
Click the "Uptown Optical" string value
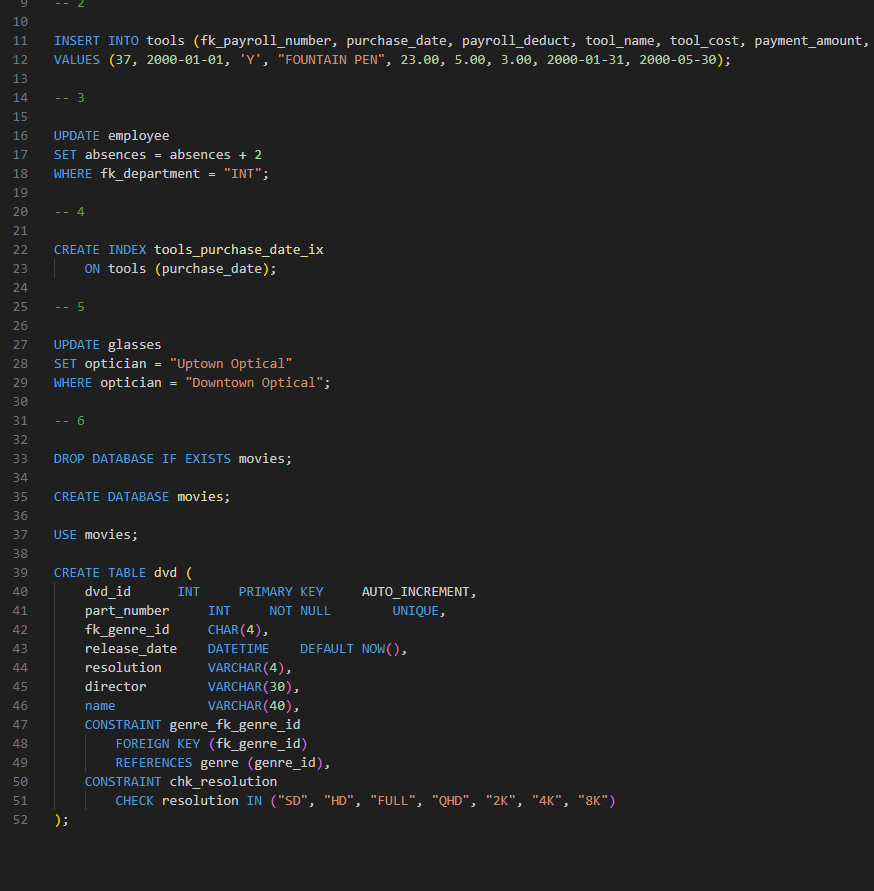point(231,363)
